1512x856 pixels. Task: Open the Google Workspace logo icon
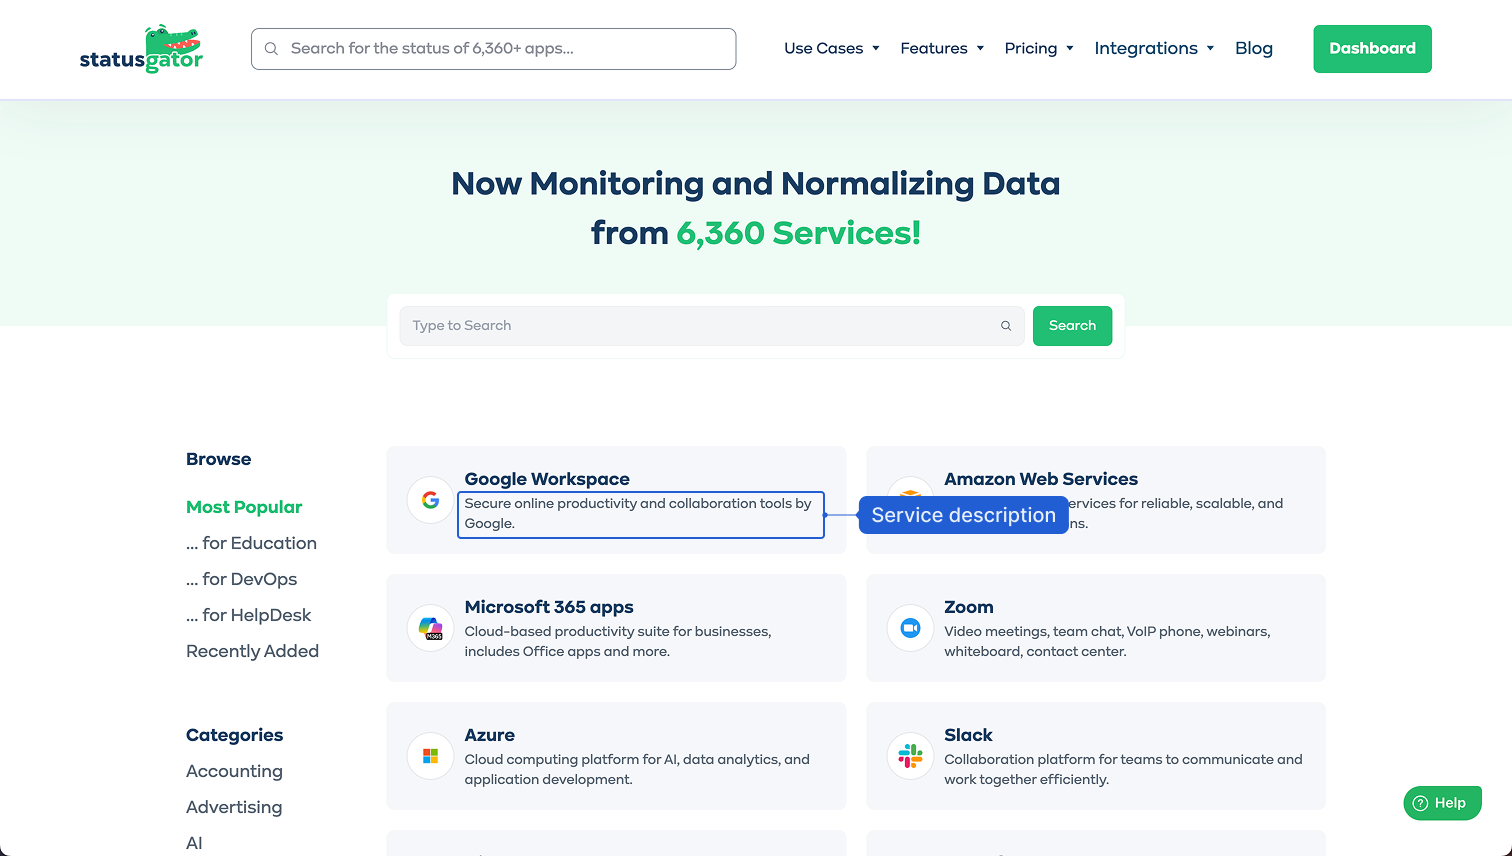(431, 500)
